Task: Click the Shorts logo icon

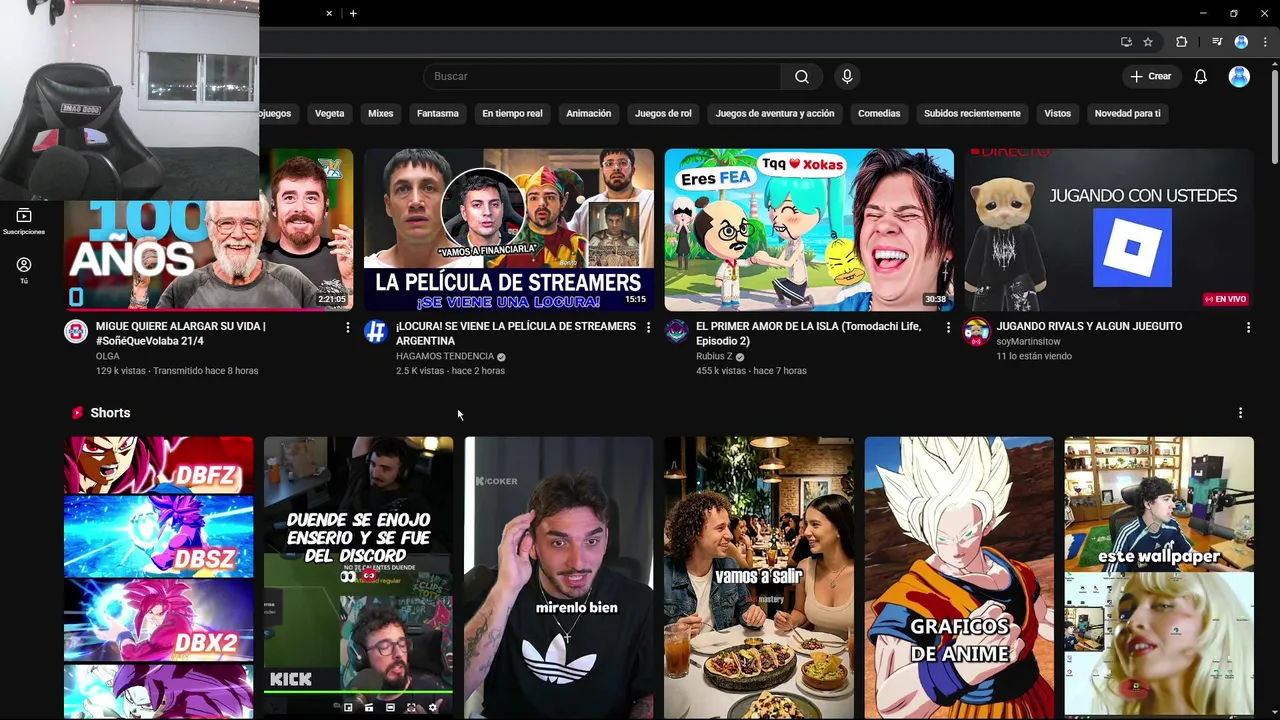Action: pyautogui.click(x=77, y=413)
